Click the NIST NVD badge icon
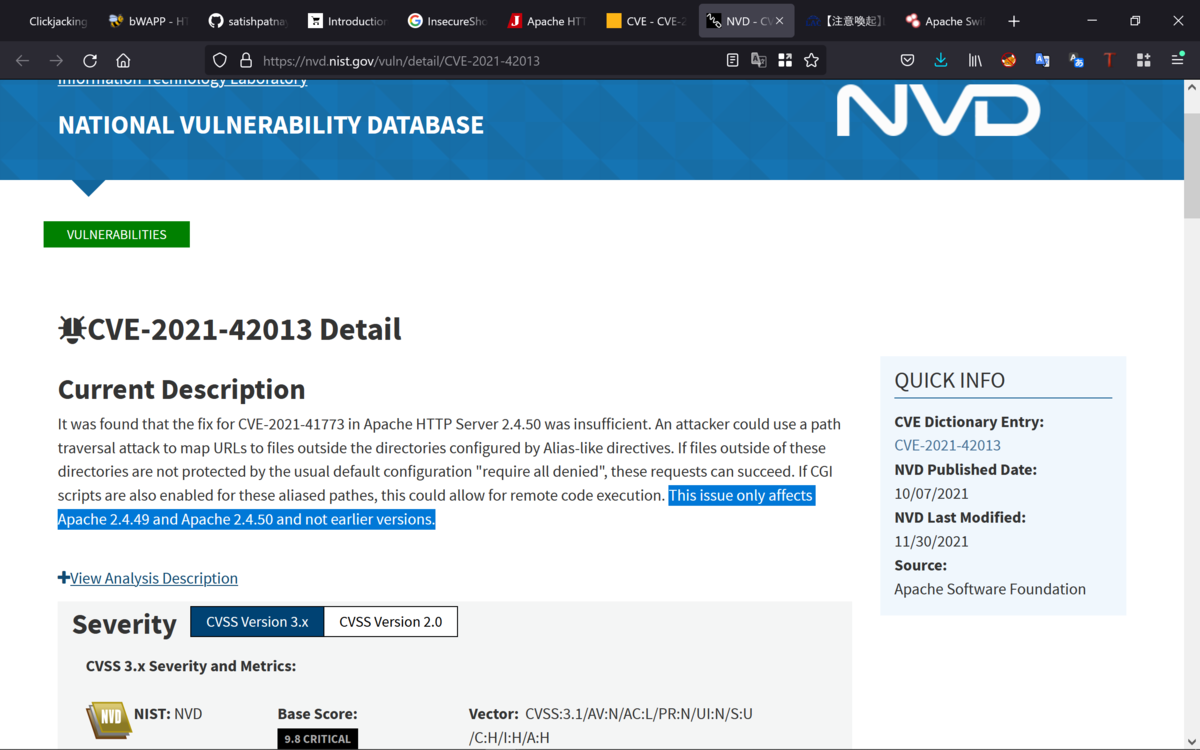The height and width of the screenshot is (750, 1200). click(x=108, y=719)
